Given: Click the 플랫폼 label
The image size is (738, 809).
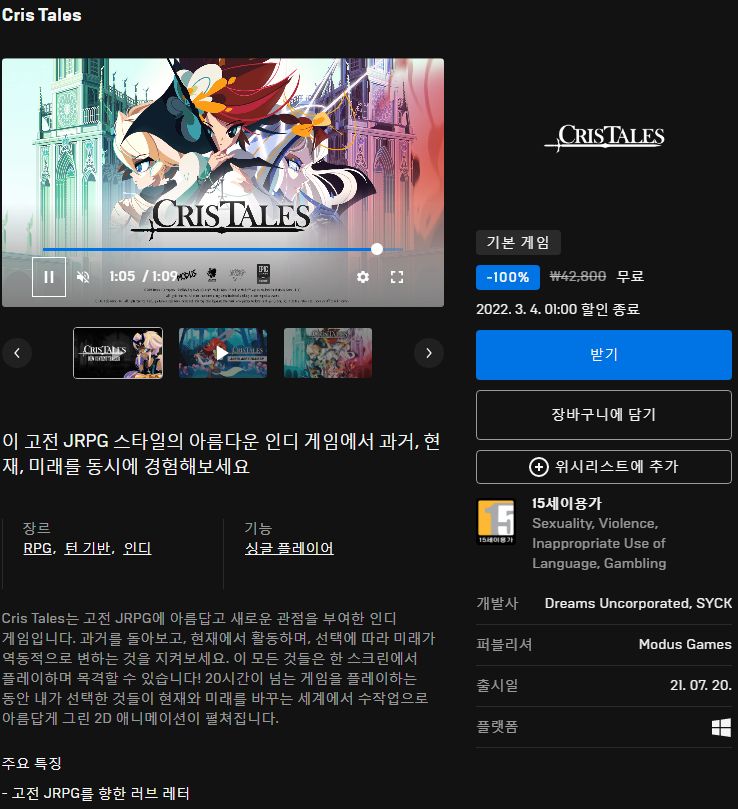Looking at the screenshot, I should 497,727.
